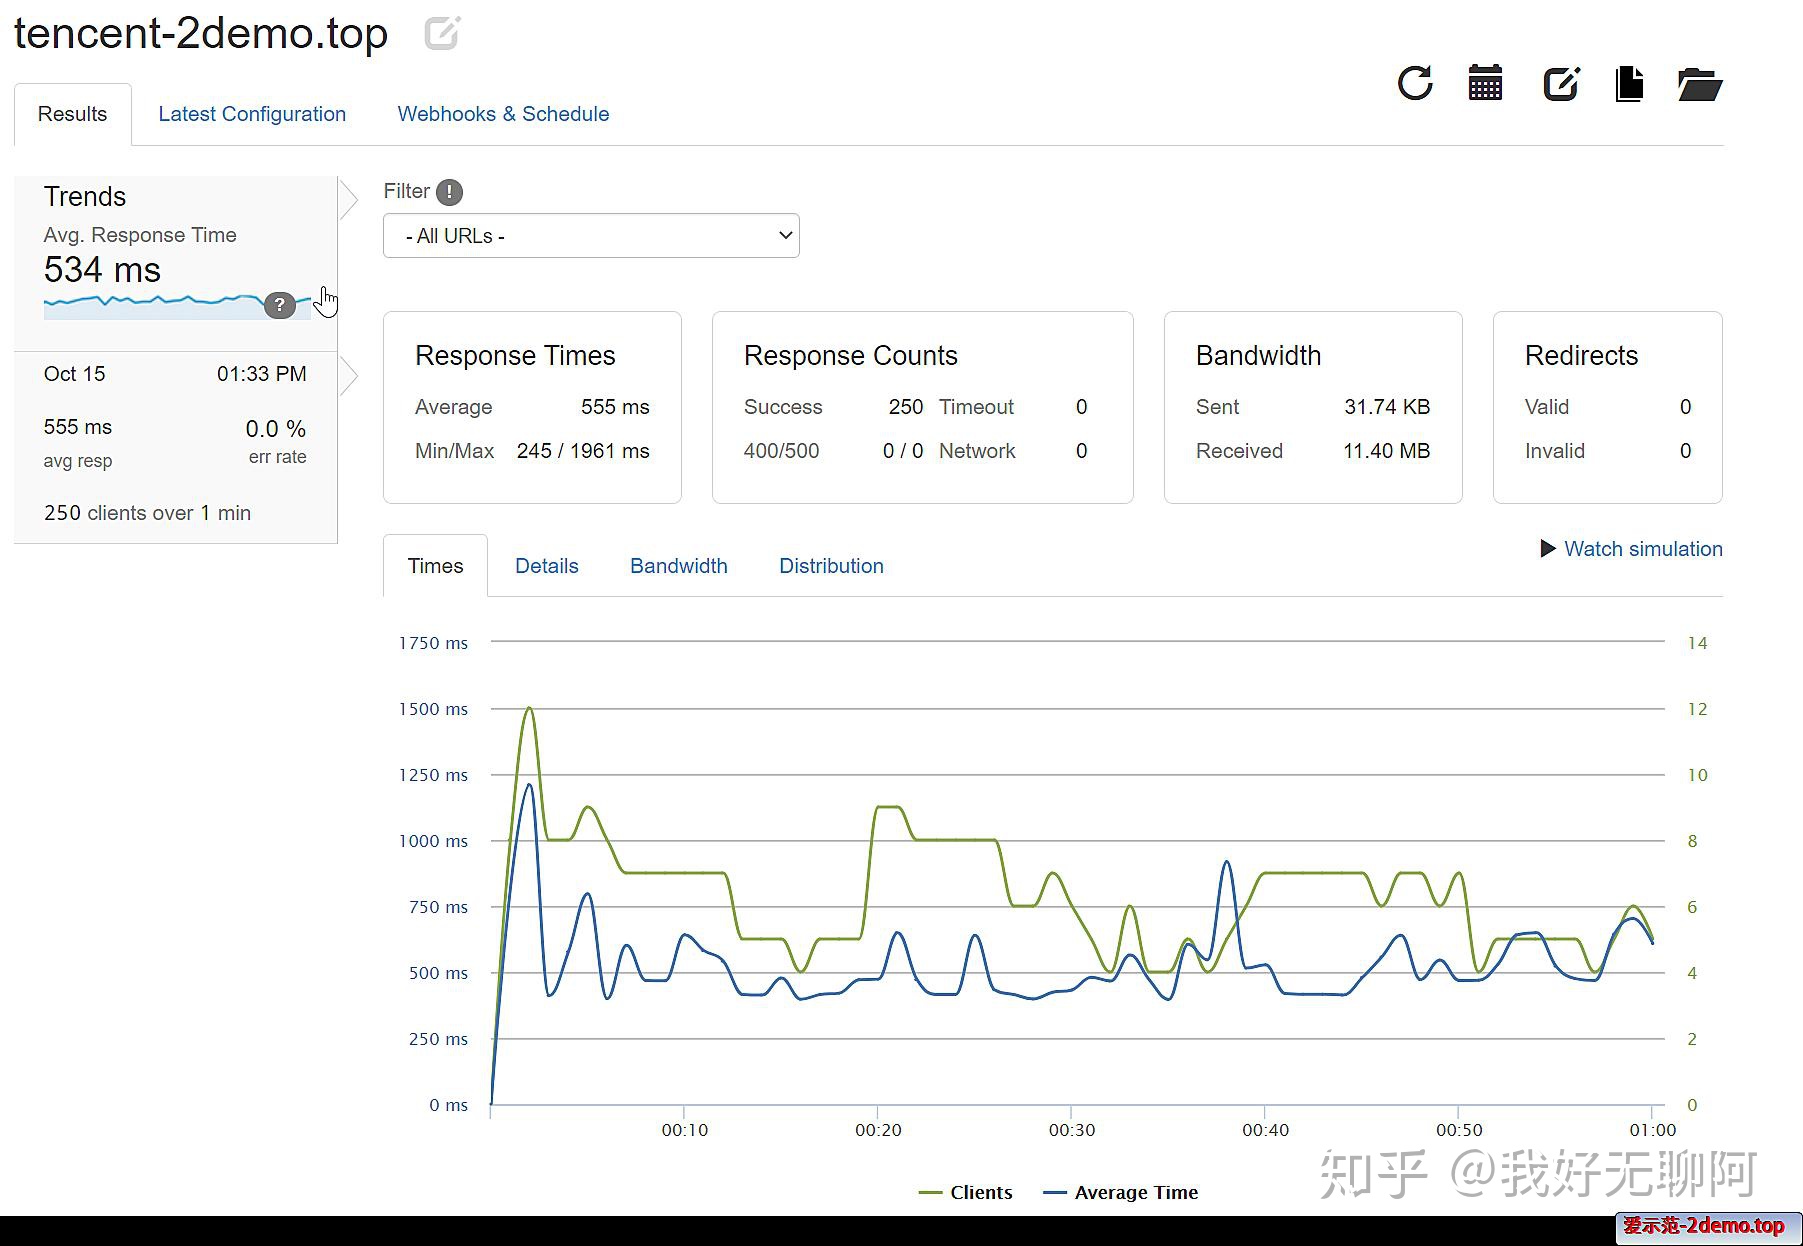This screenshot has width=1803, height=1246.
Task: Open the schedule calendar icon
Action: [x=1485, y=83]
